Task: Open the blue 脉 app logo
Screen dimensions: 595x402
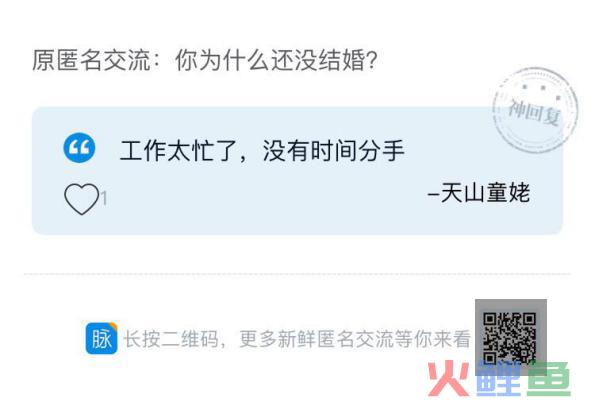Action: pyautogui.click(x=101, y=338)
